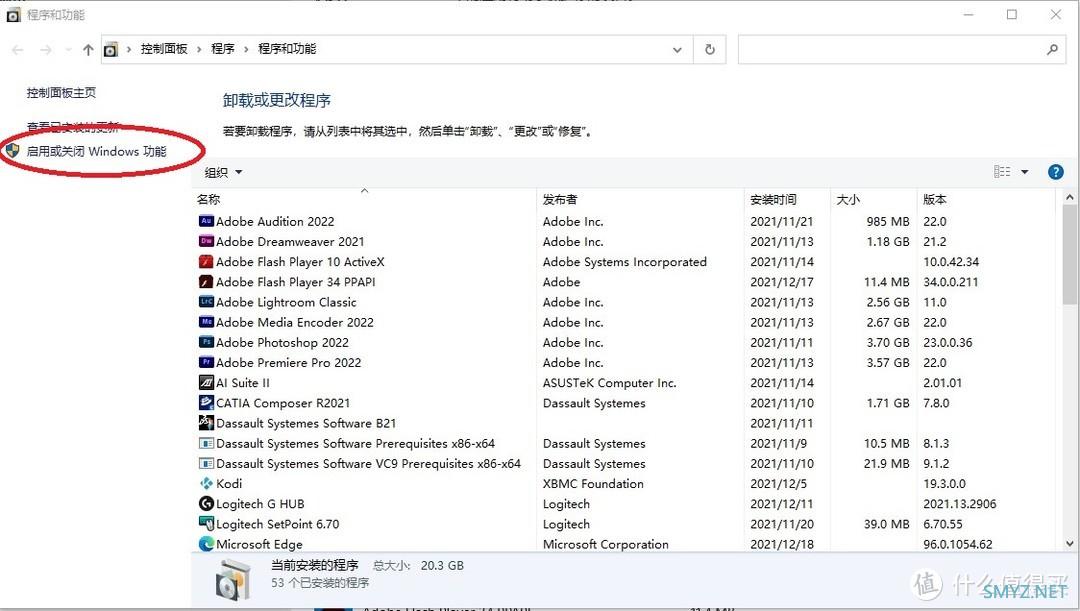
Task: Click the Kodi program icon
Action: 206,484
